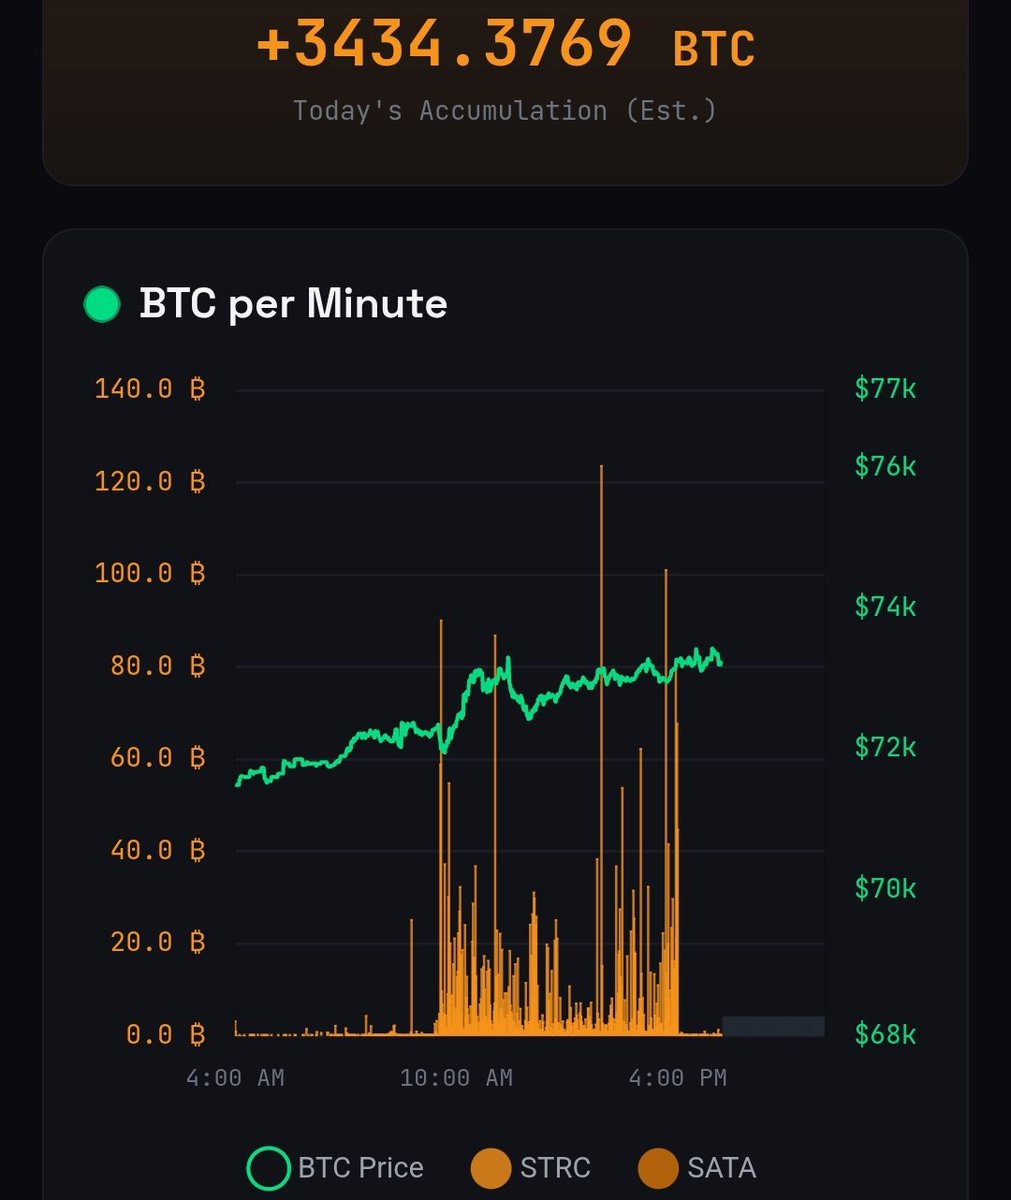Select the Today's Accumulation (Est.) caption
The height and width of the screenshot is (1200, 1011).
[505, 110]
